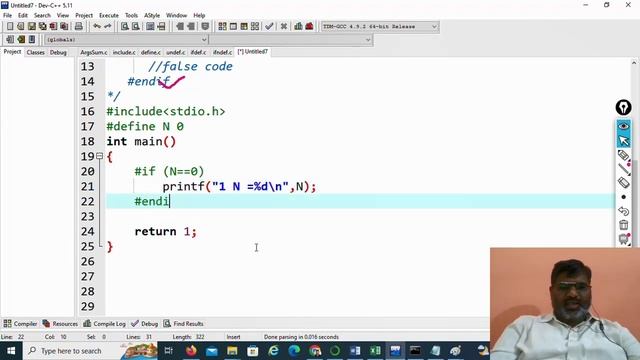
Task: Open the Compile Log bottom tab
Action: 104,324
